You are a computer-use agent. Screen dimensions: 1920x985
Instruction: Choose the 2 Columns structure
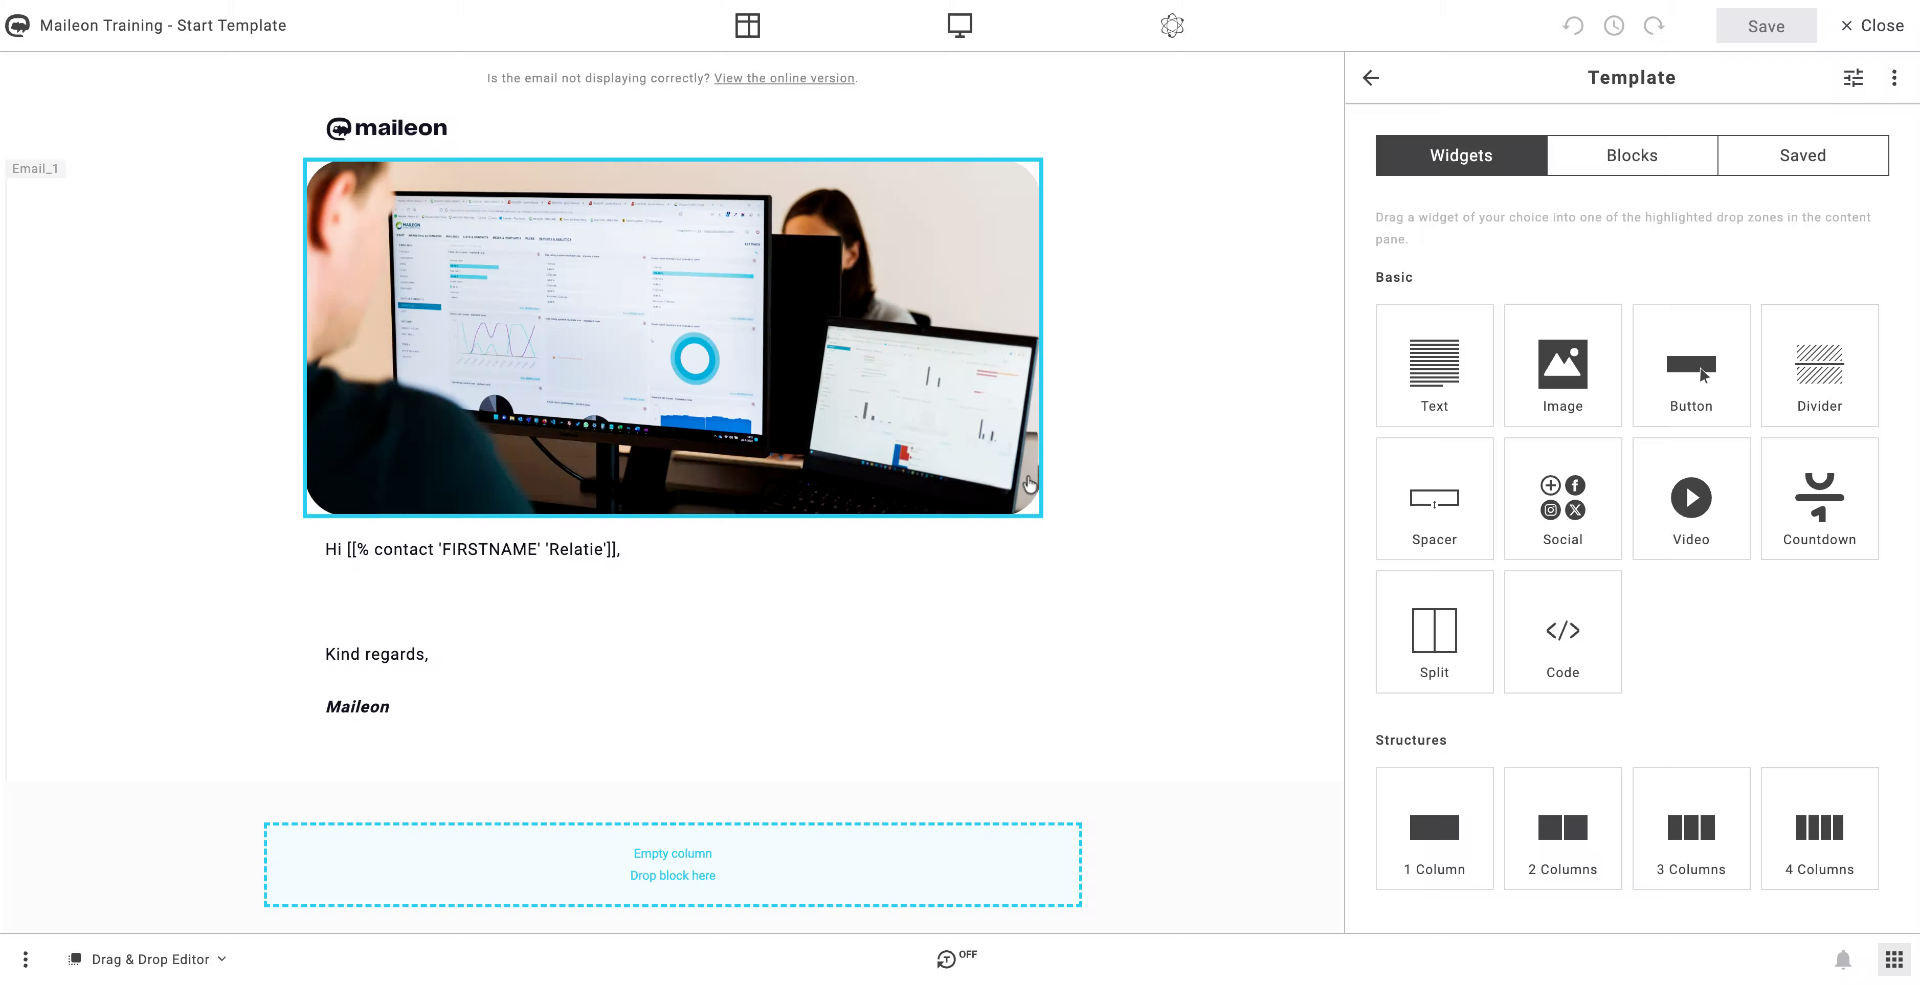click(x=1562, y=829)
